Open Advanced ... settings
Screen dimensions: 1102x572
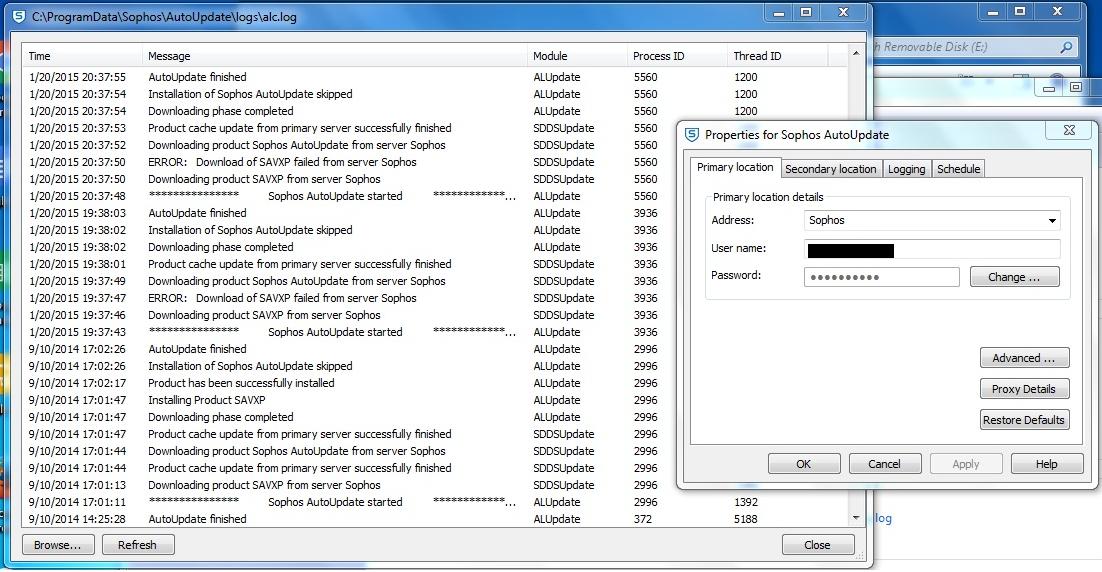(1024, 358)
